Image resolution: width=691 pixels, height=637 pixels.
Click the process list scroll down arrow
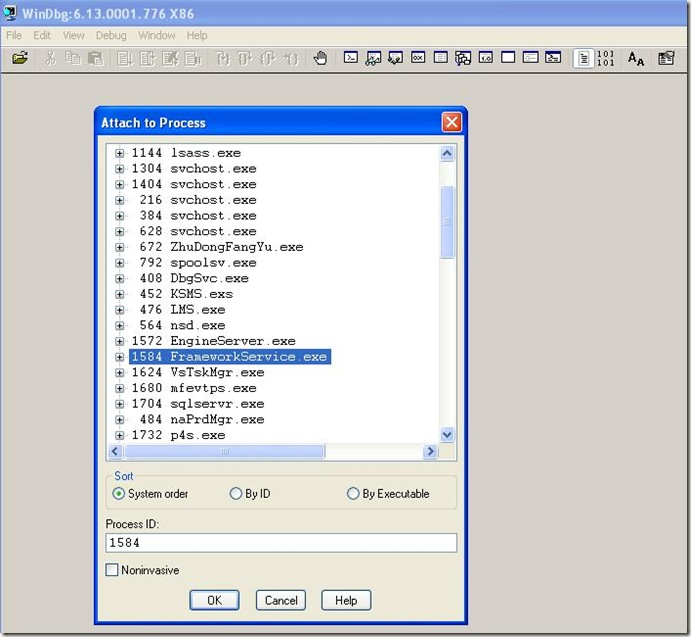(447, 435)
